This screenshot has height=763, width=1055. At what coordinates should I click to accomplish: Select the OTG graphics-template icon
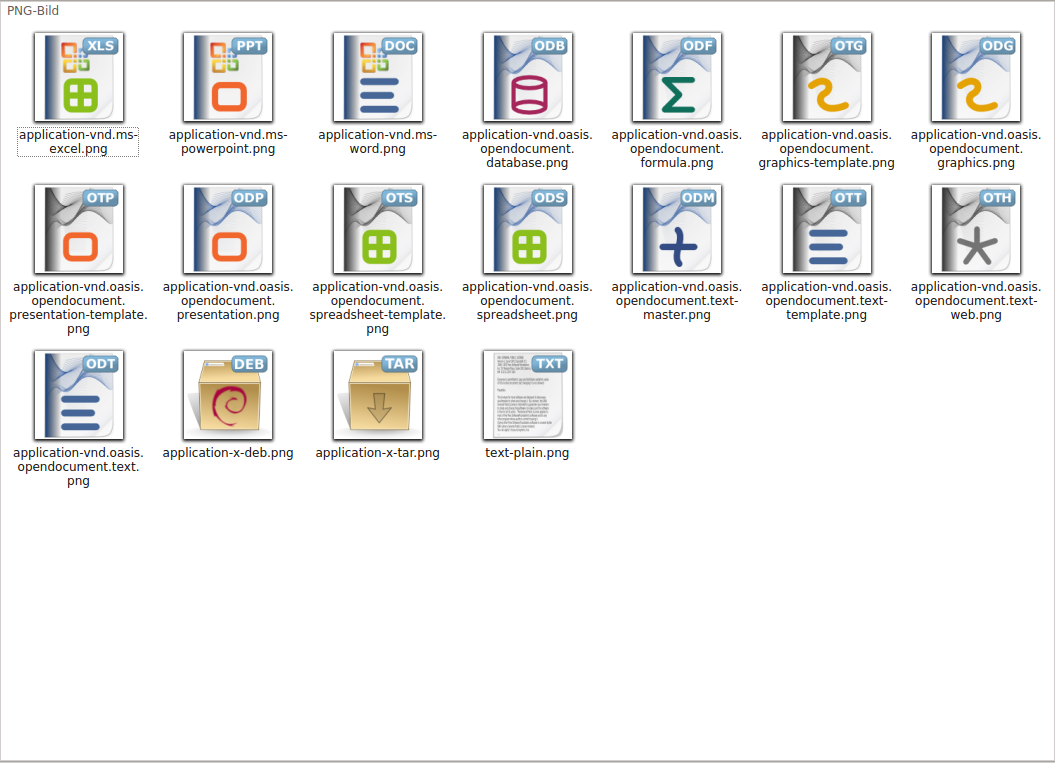[826, 77]
